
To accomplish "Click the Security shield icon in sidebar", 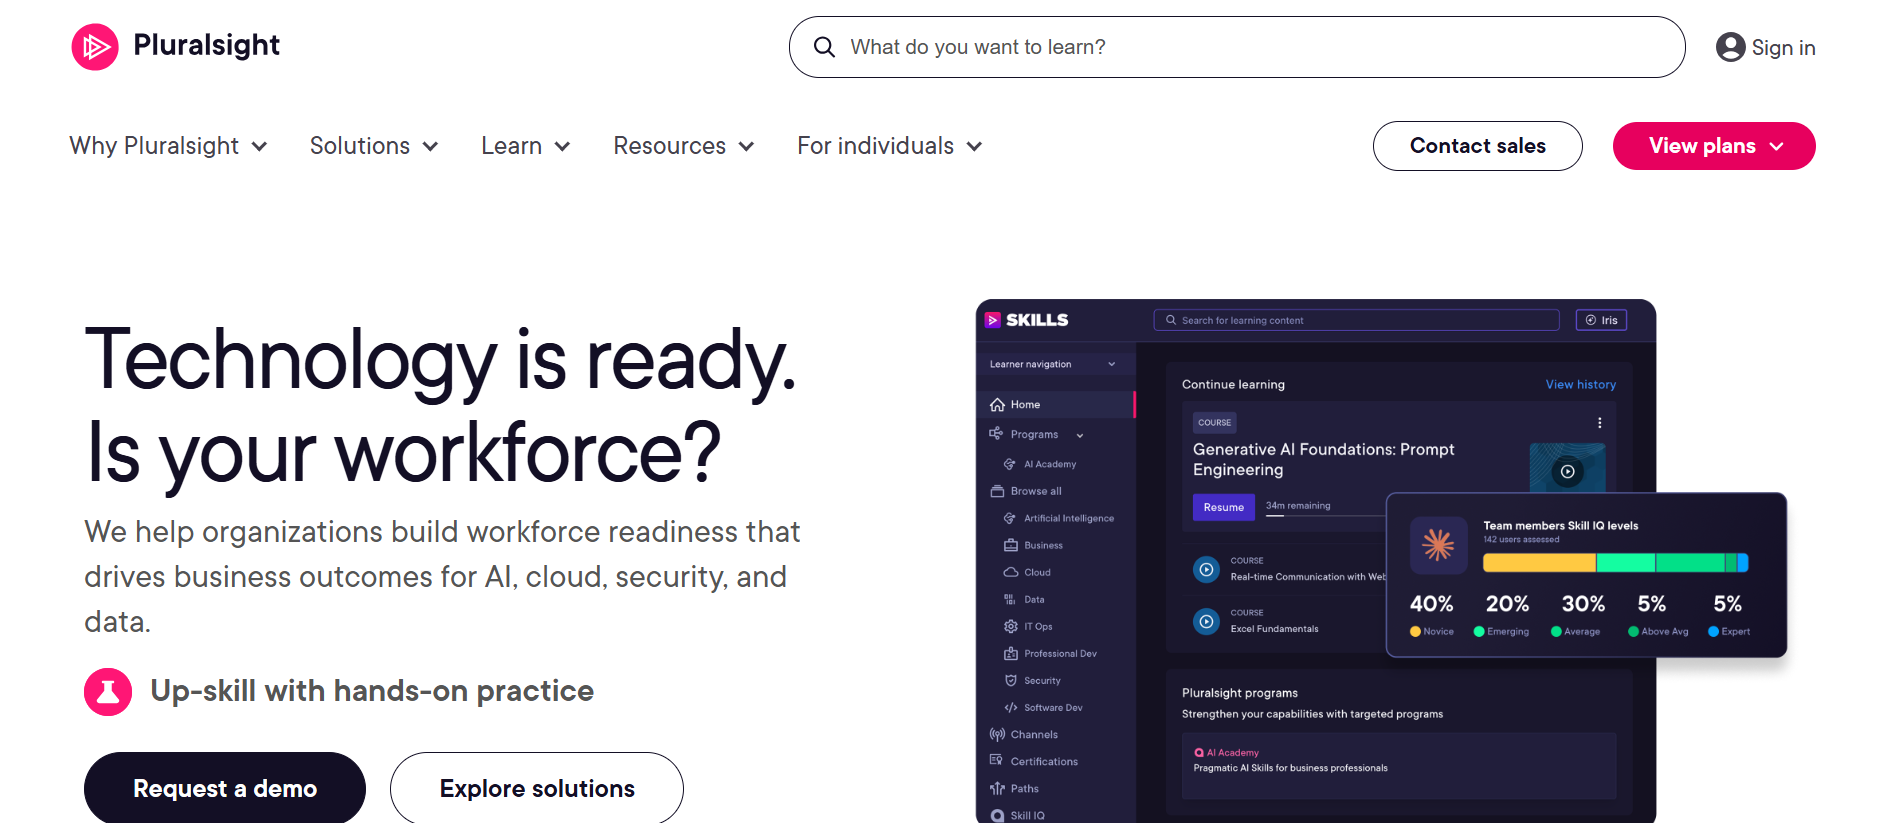I will (x=1011, y=680).
